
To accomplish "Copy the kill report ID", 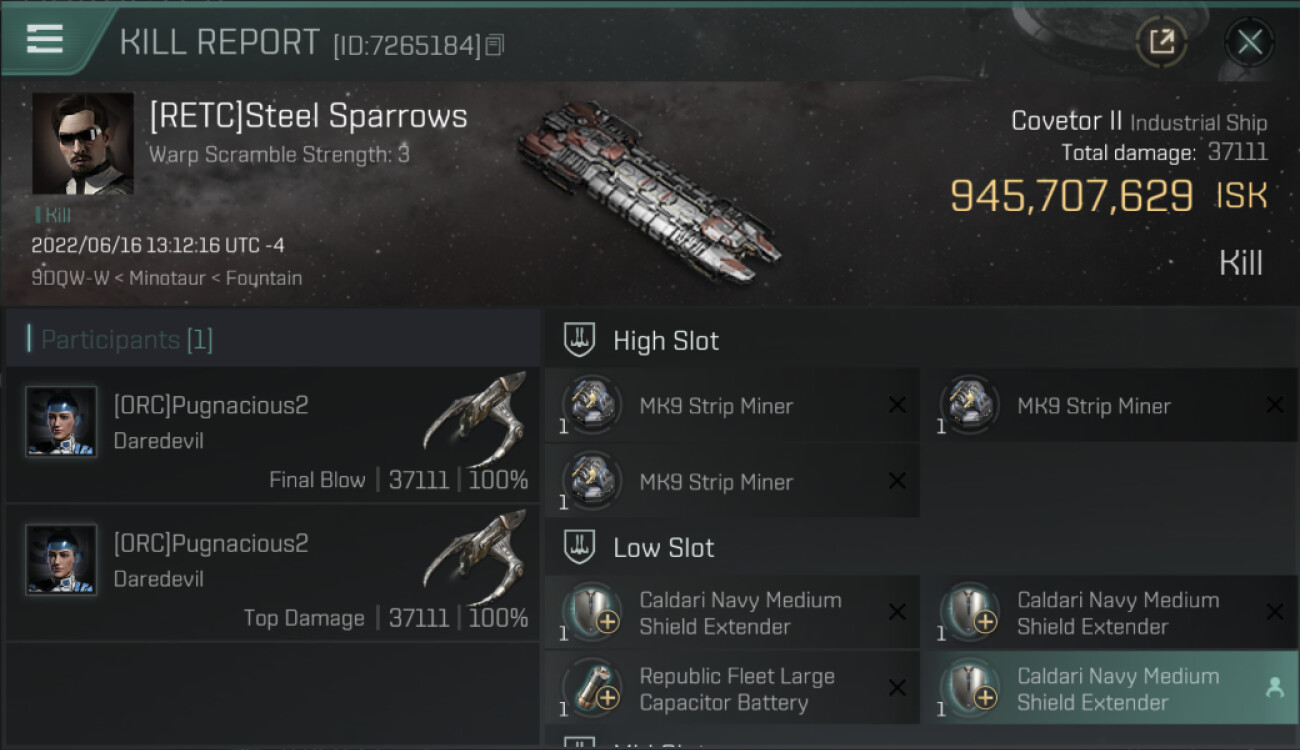I will pyautogui.click(x=495, y=44).
